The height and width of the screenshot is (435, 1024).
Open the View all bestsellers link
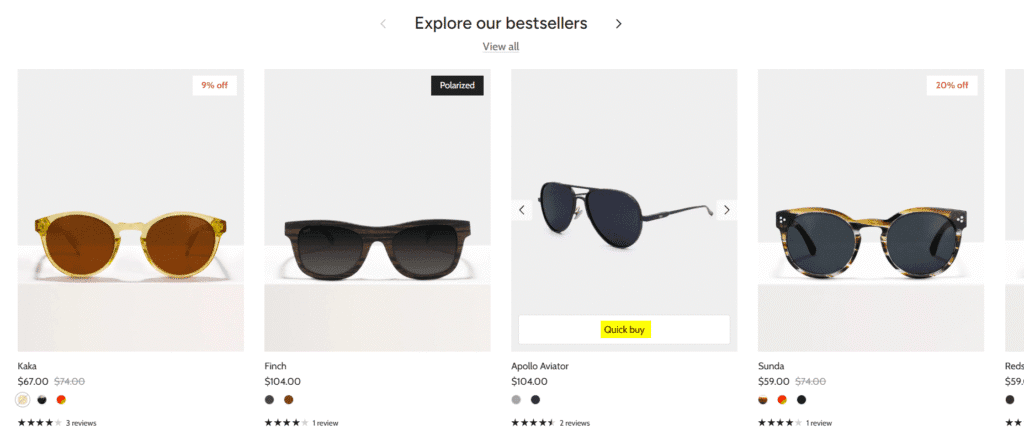(x=501, y=47)
